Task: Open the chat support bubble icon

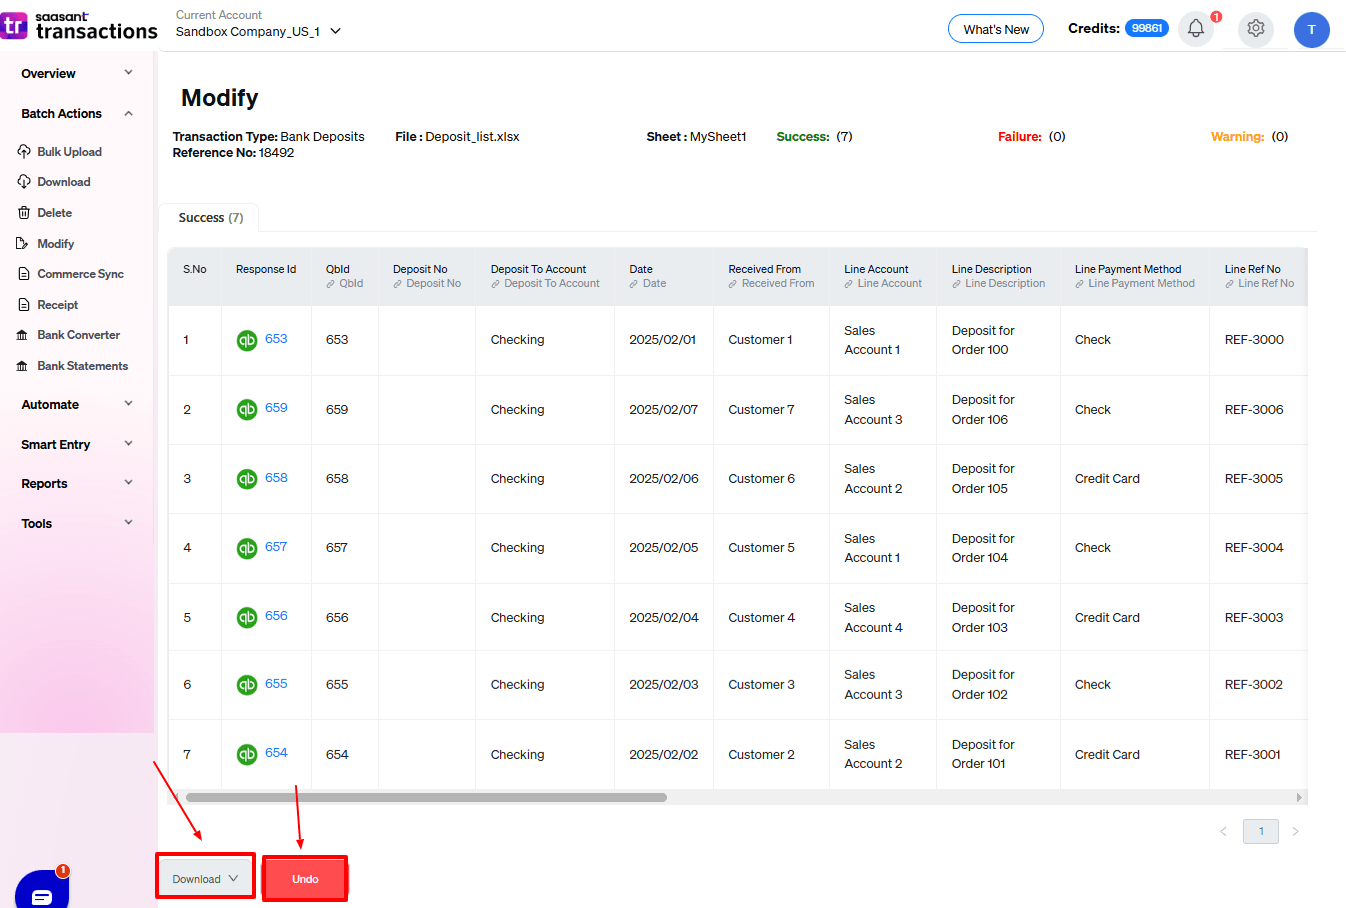Action: (x=42, y=893)
